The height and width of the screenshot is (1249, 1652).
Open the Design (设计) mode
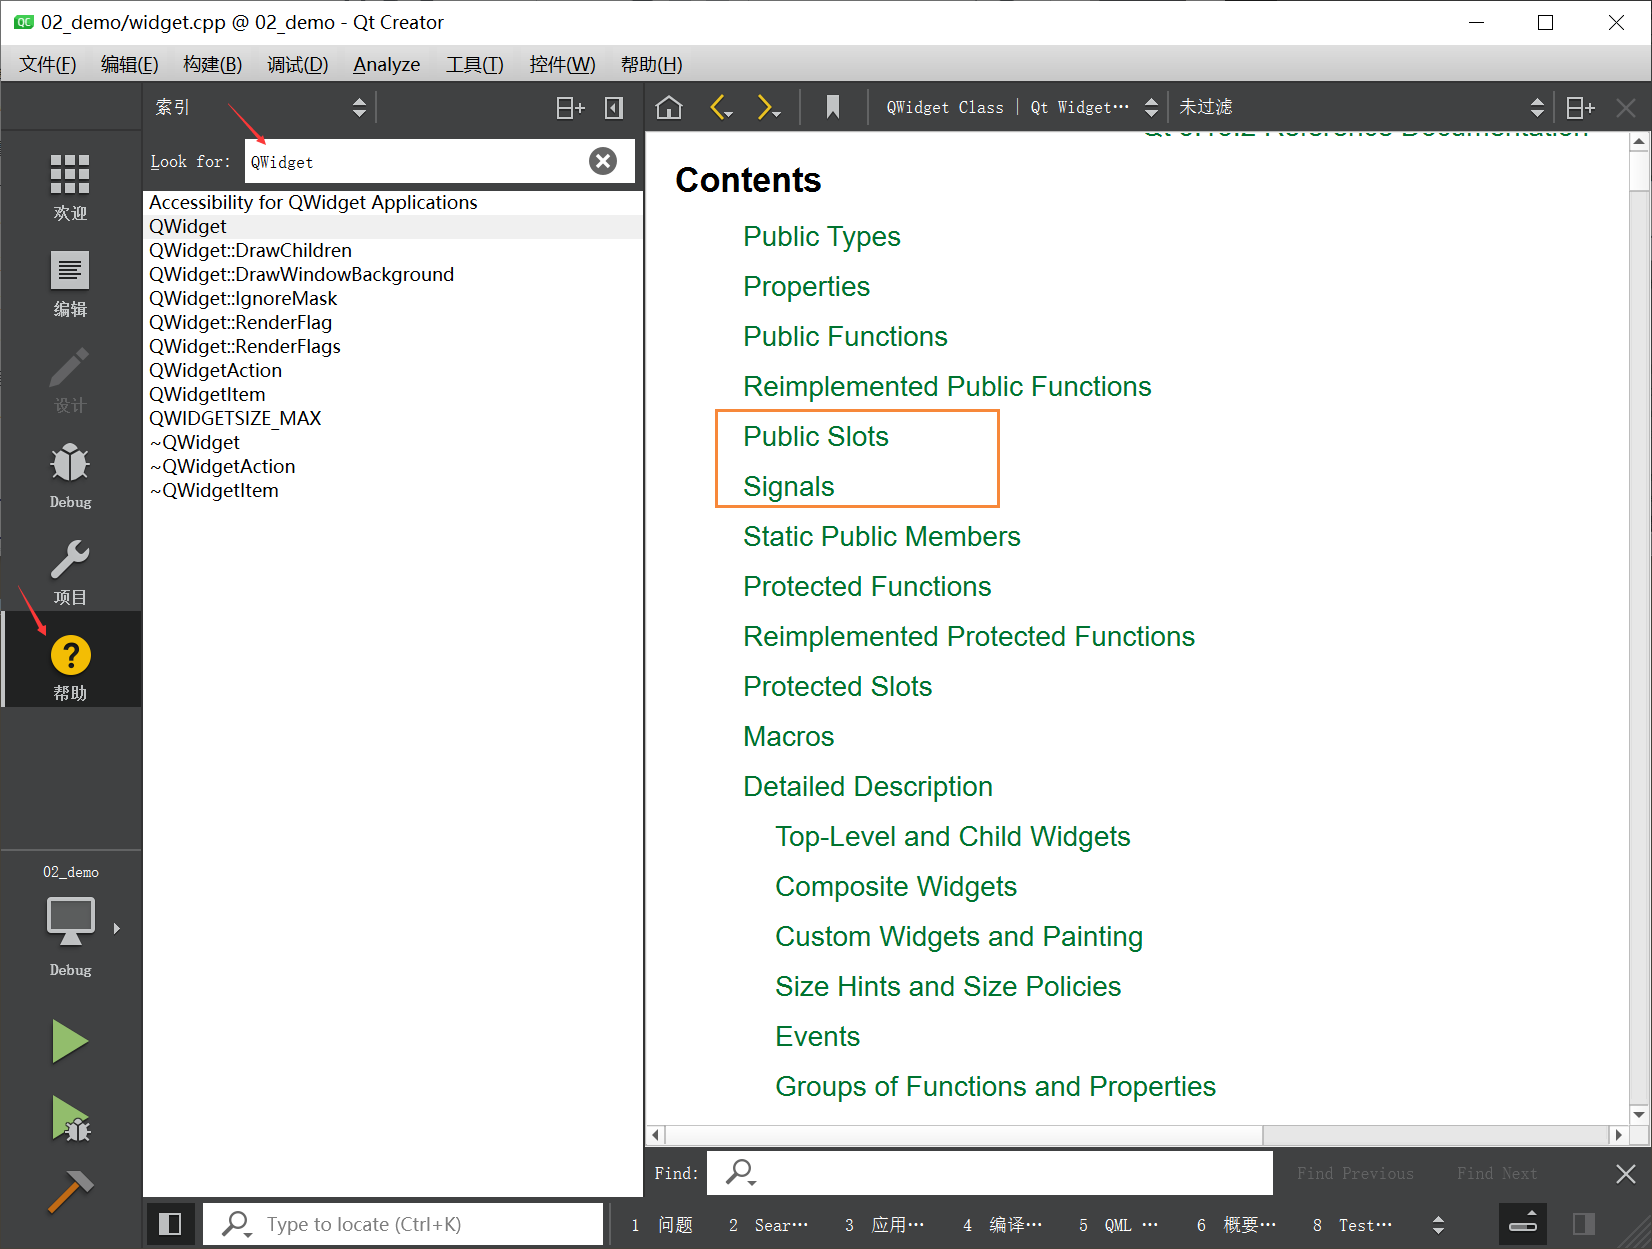pos(70,379)
